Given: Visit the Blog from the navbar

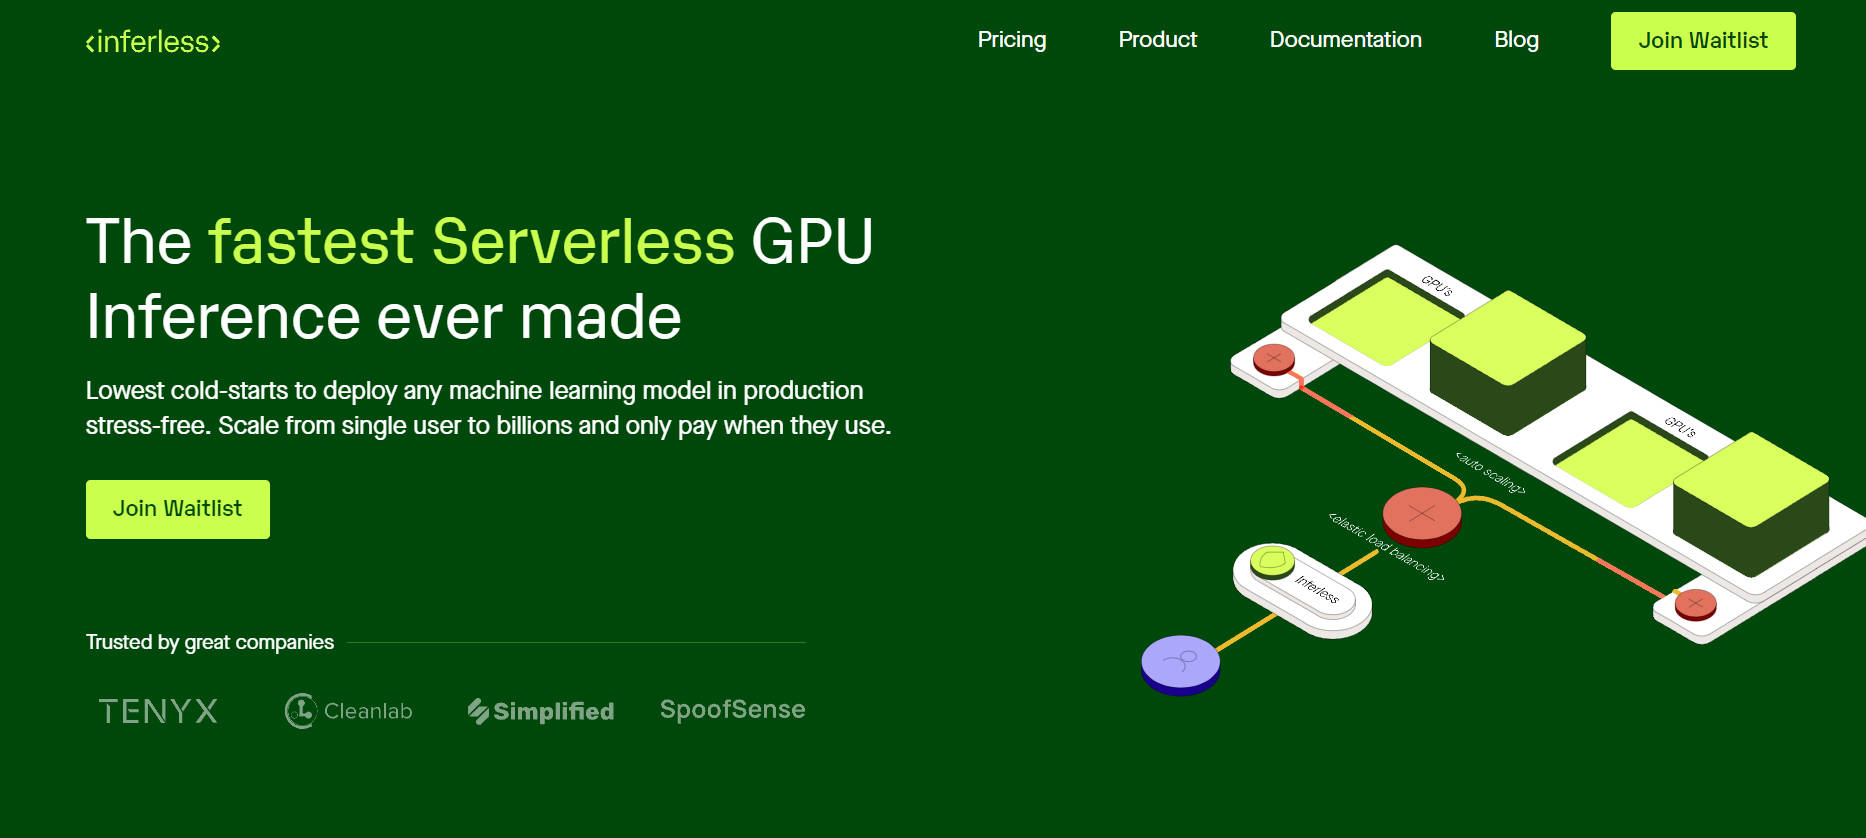Looking at the screenshot, I should tap(1516, 40).
